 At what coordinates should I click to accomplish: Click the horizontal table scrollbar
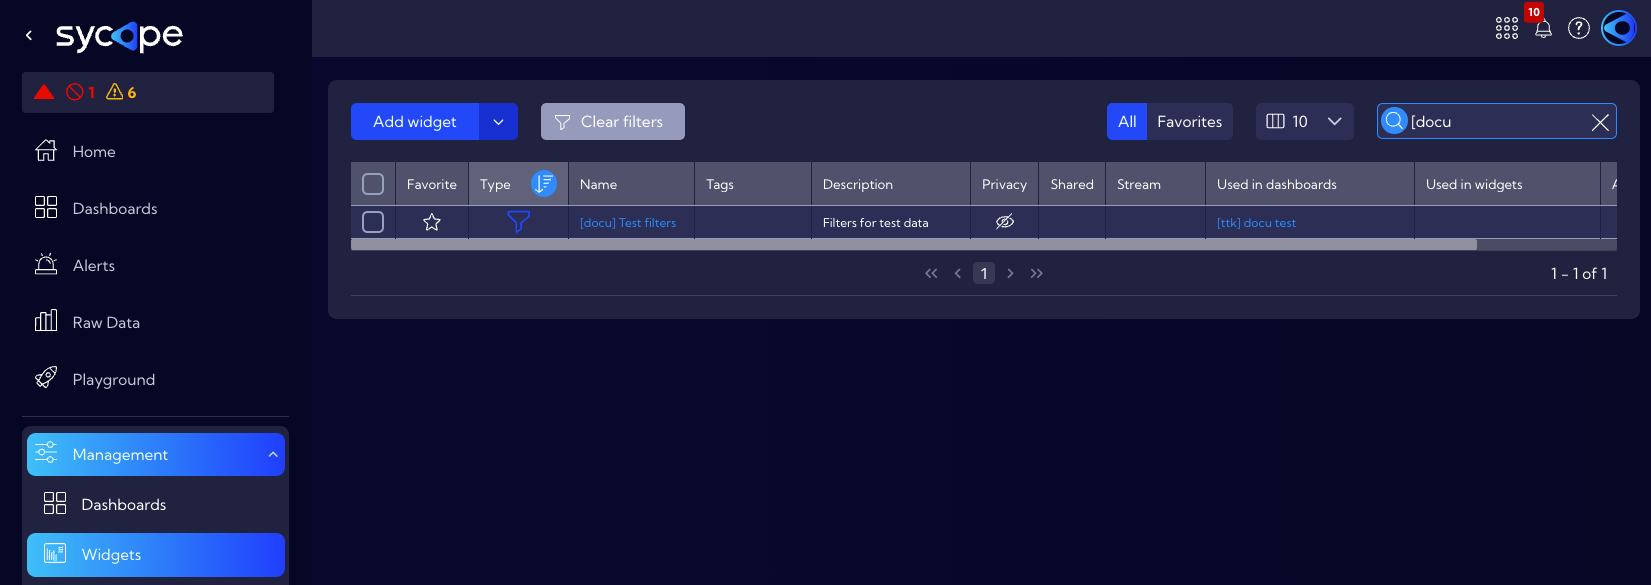(914, 244)
